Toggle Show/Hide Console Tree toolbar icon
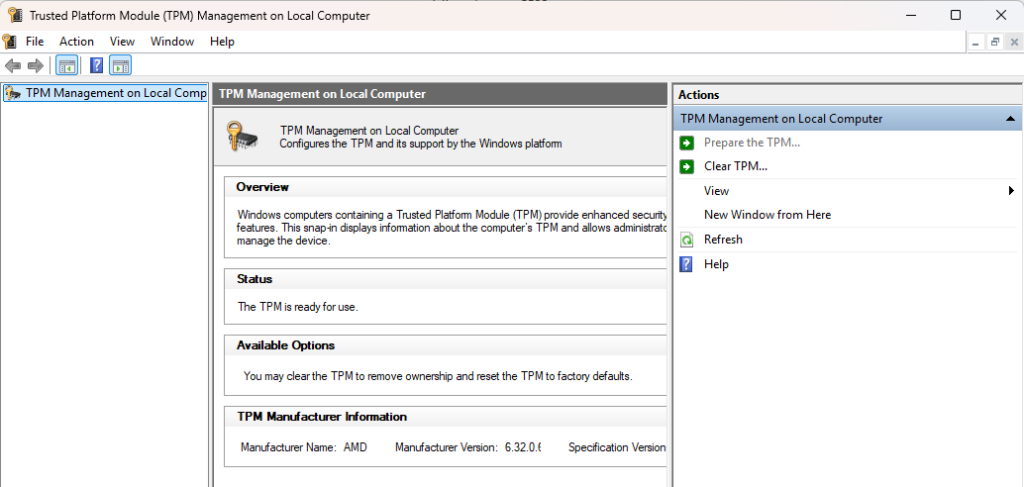 click(x=67, y=65)
